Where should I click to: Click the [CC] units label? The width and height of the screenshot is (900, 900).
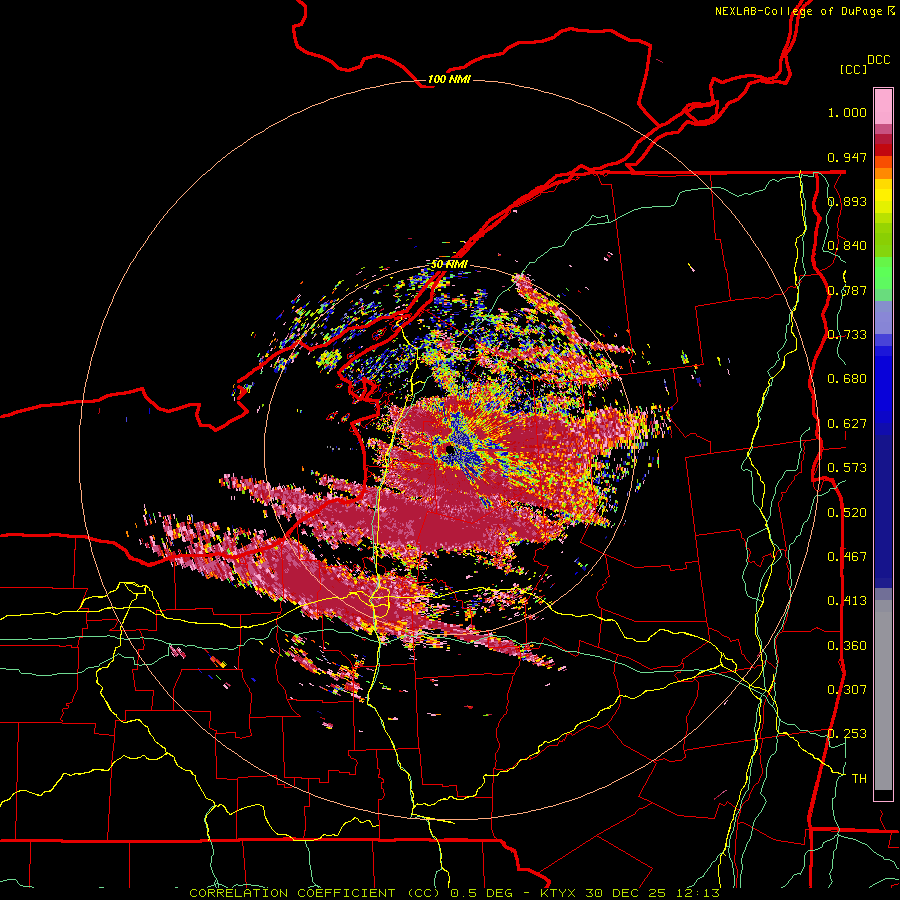pyautogui.click(x=853, y=69)
